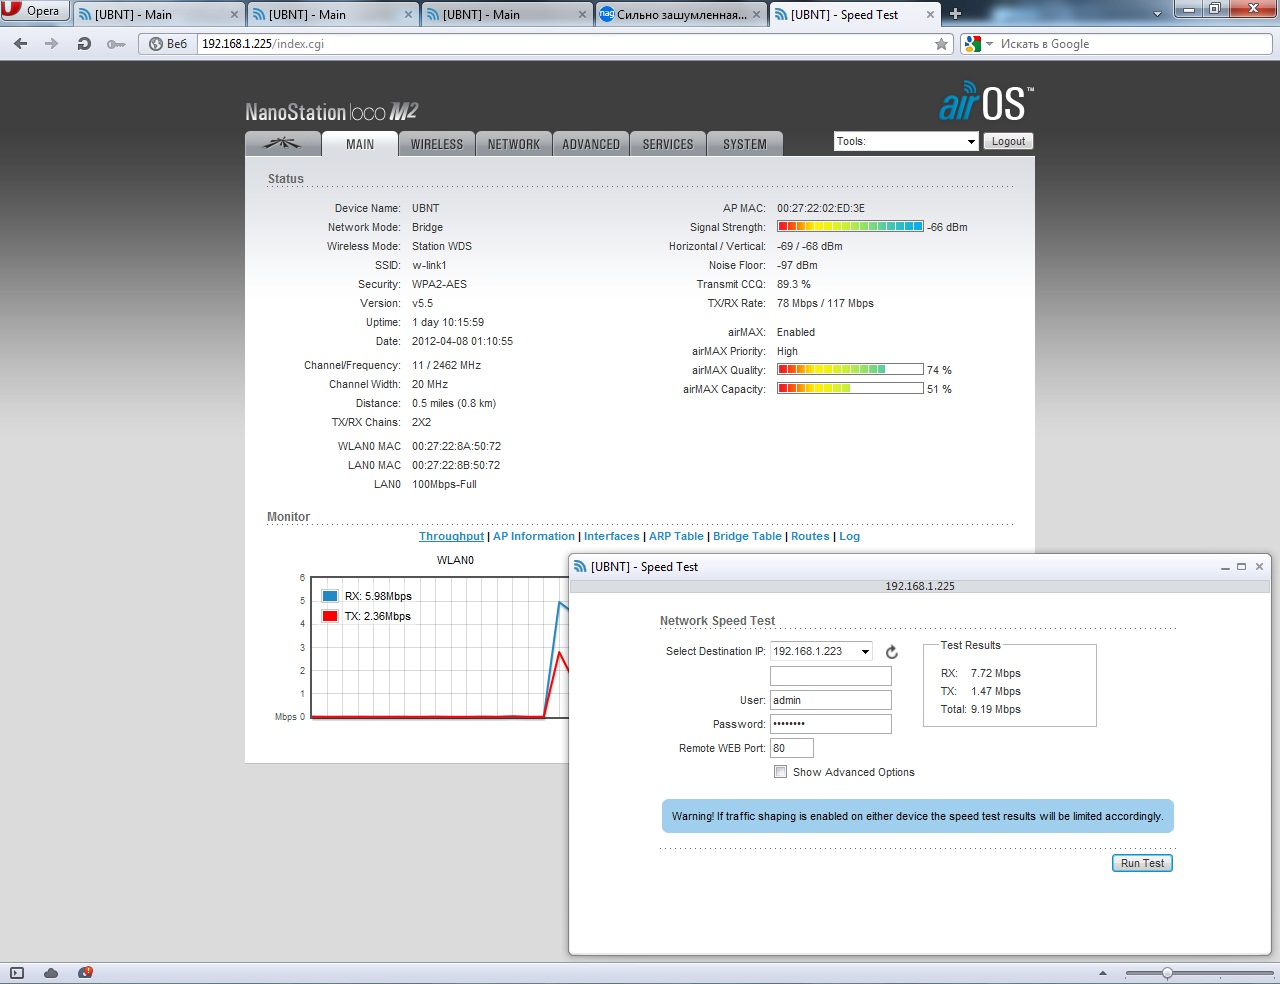Show the Веб site info badge
1280x984 pixels.
click(169, 44)
